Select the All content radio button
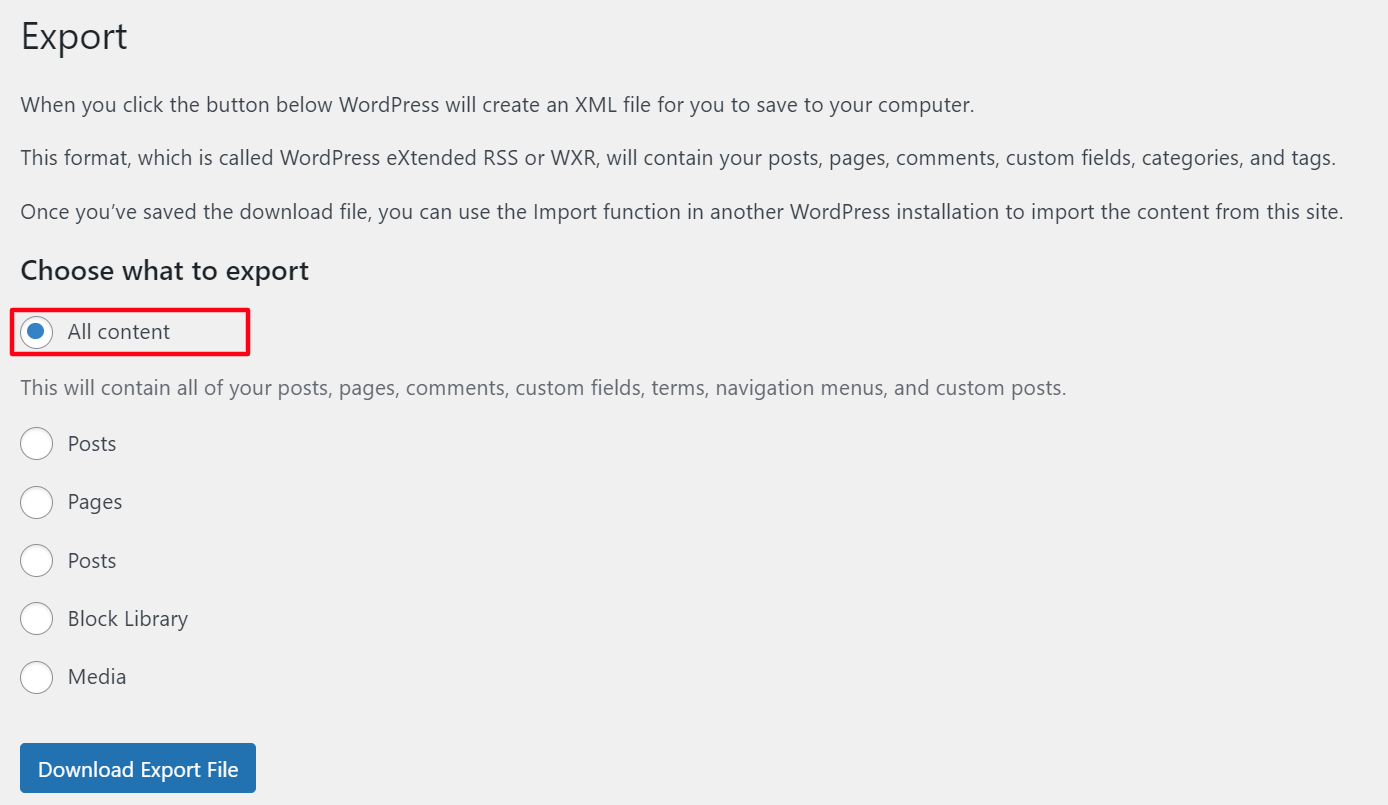The width and height of the screenshot is (1388, 805). 37,332
